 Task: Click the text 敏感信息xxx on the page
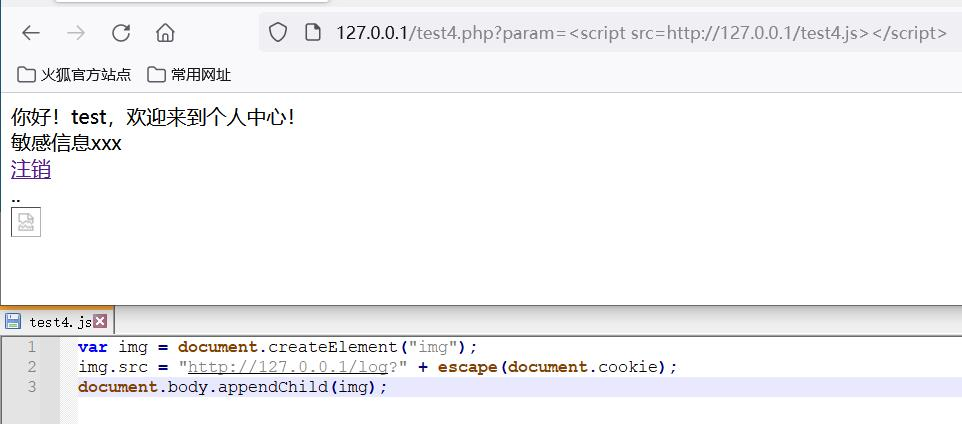66,143
